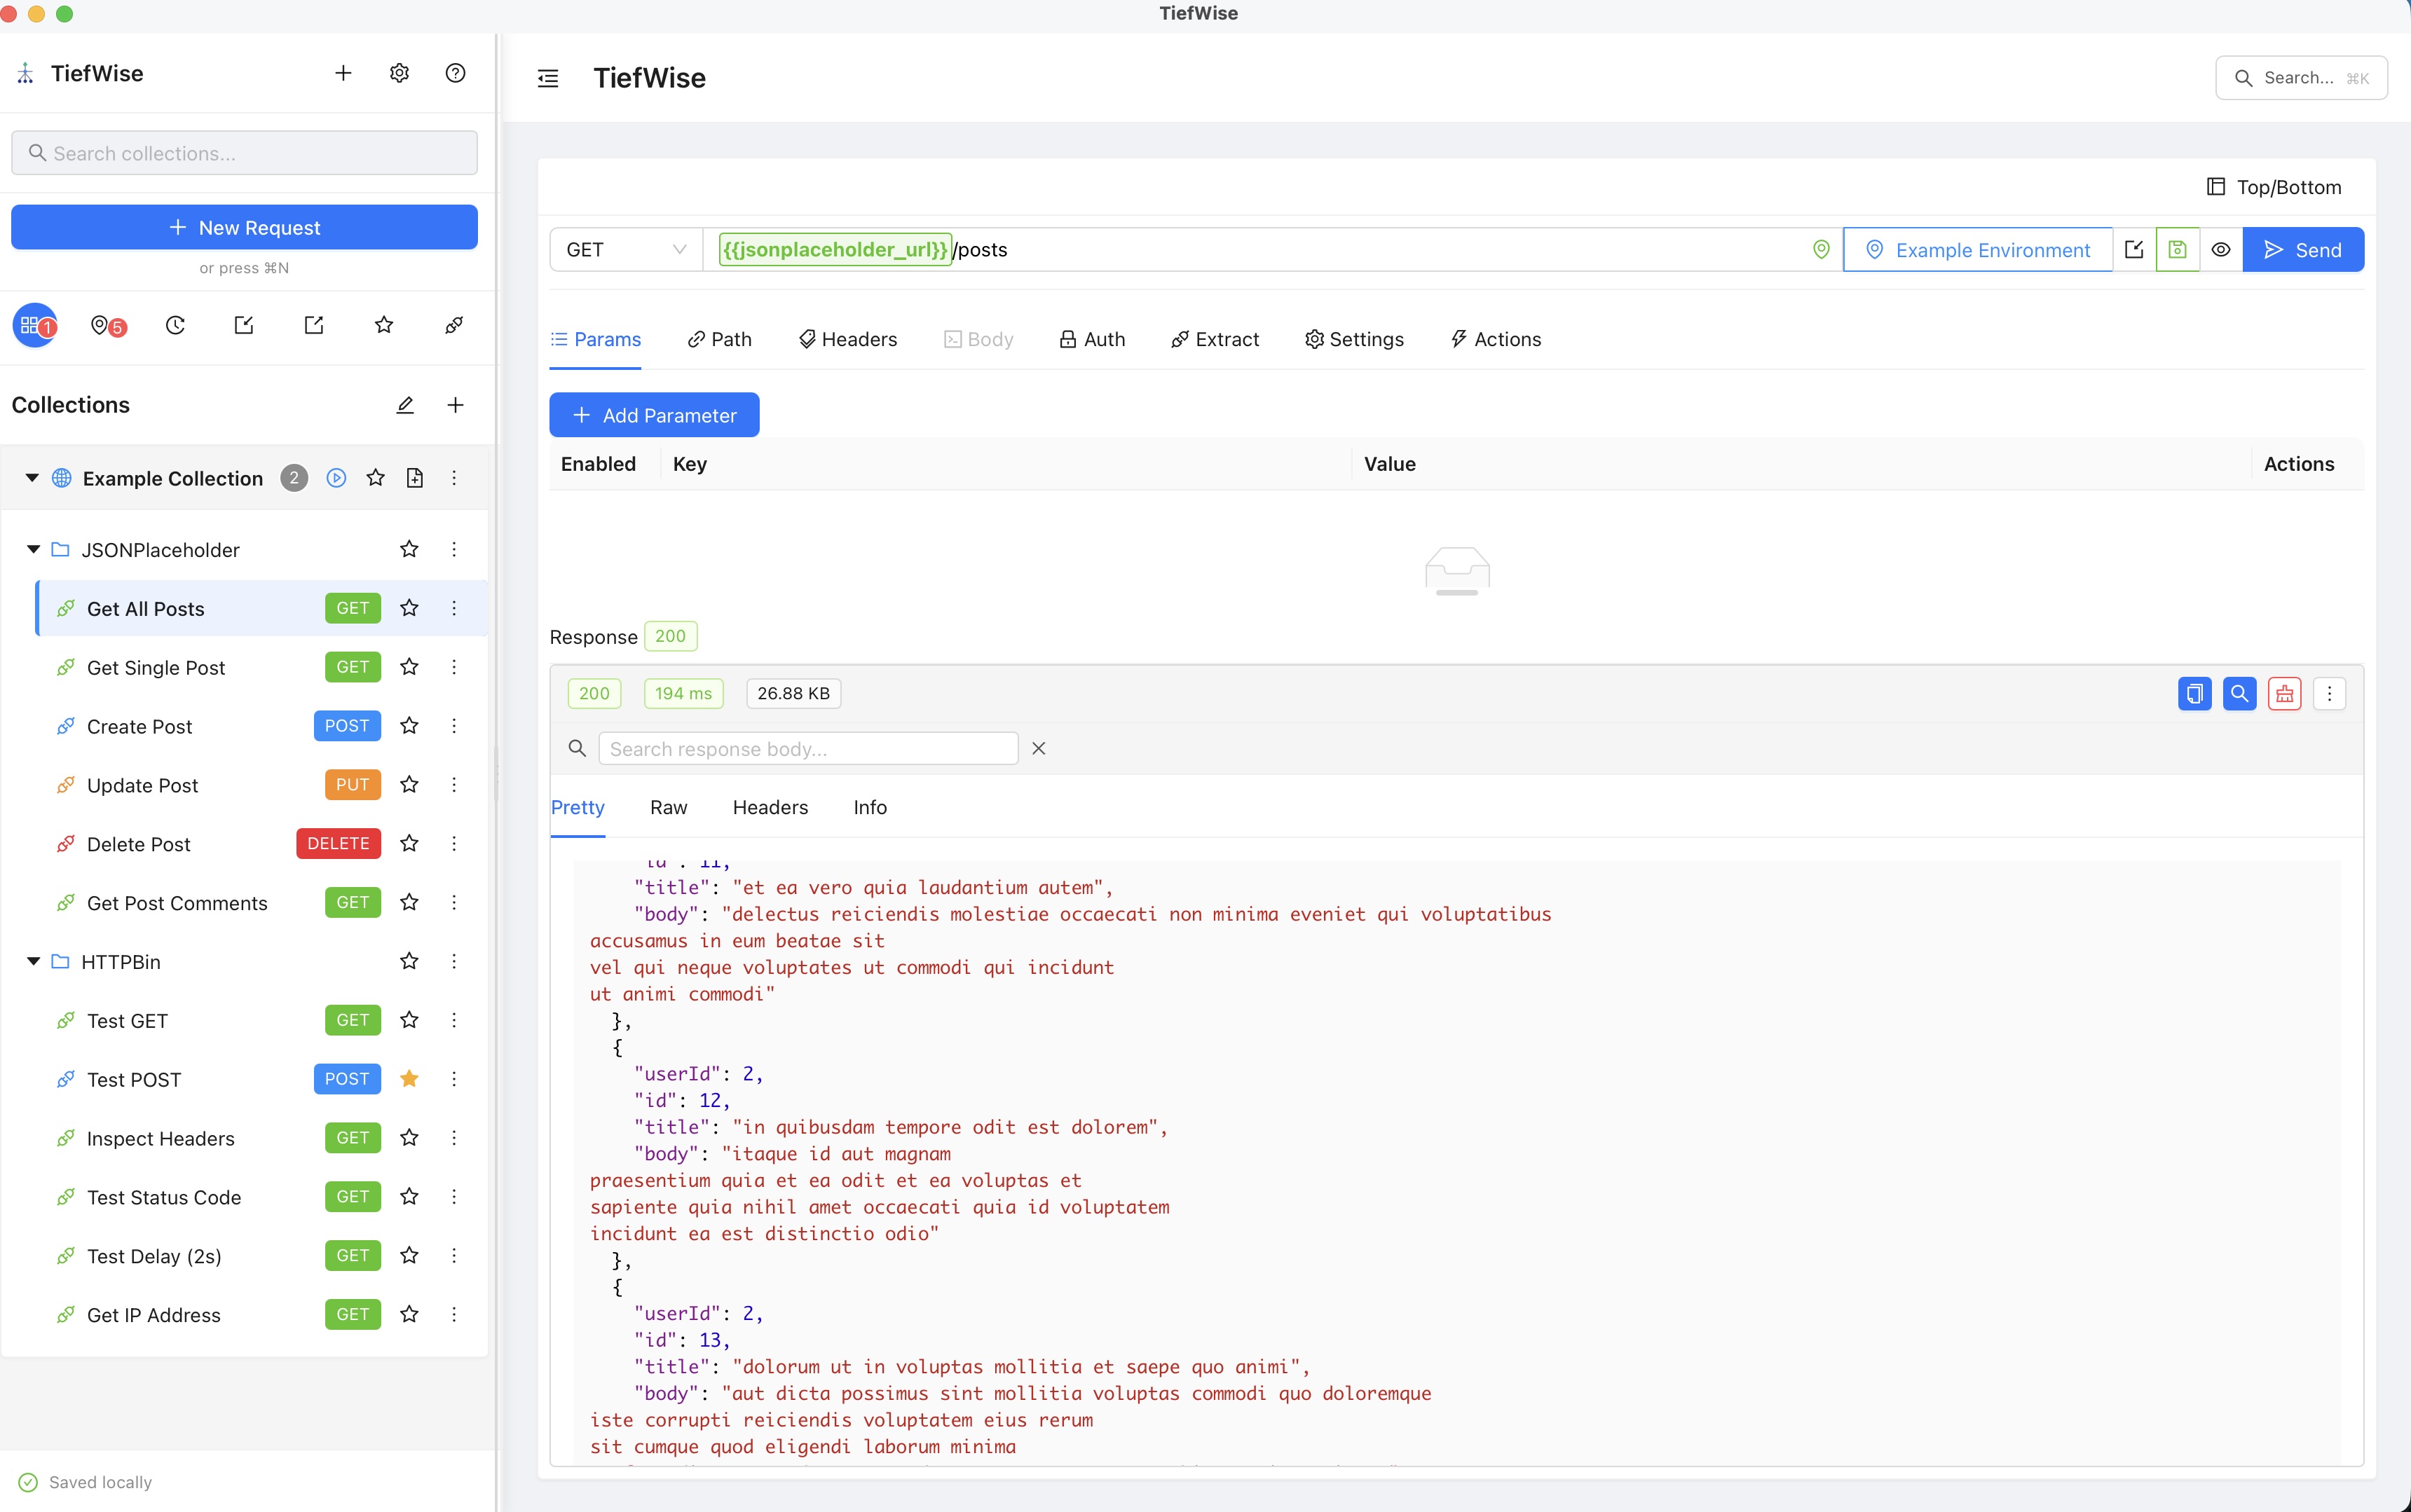Viewport: 2411px width, 1512px height.
Task: Open the Actions request tab
Action: (x=1496, y=340)
